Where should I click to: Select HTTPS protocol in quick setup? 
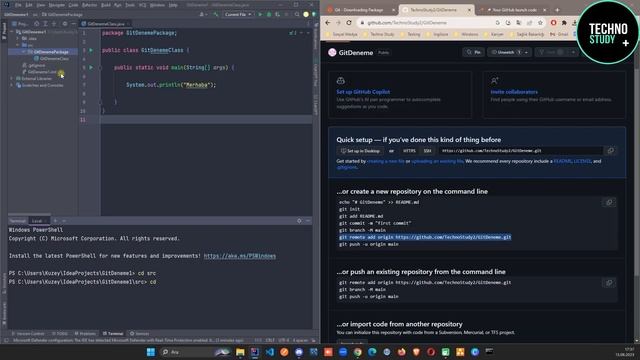[x=409, y=151]
